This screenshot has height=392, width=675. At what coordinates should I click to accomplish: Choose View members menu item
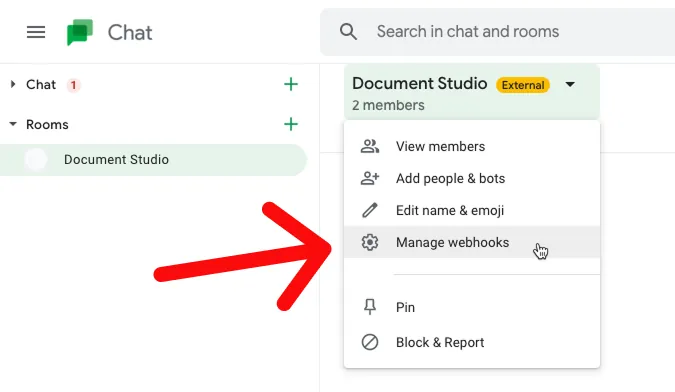pos(472,147)
